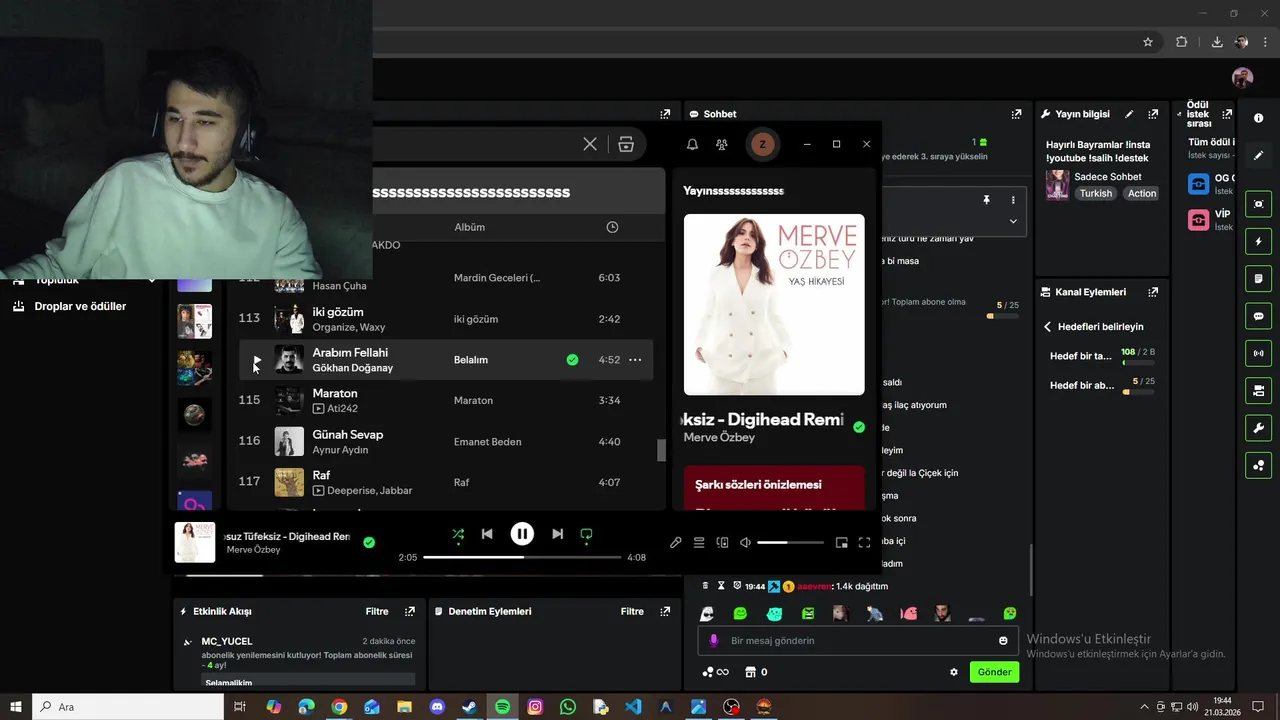Image resolution: width=1280 pixels, height=720 pixels.
Task: Select track Maraton by Ati242
Action: 445,400
